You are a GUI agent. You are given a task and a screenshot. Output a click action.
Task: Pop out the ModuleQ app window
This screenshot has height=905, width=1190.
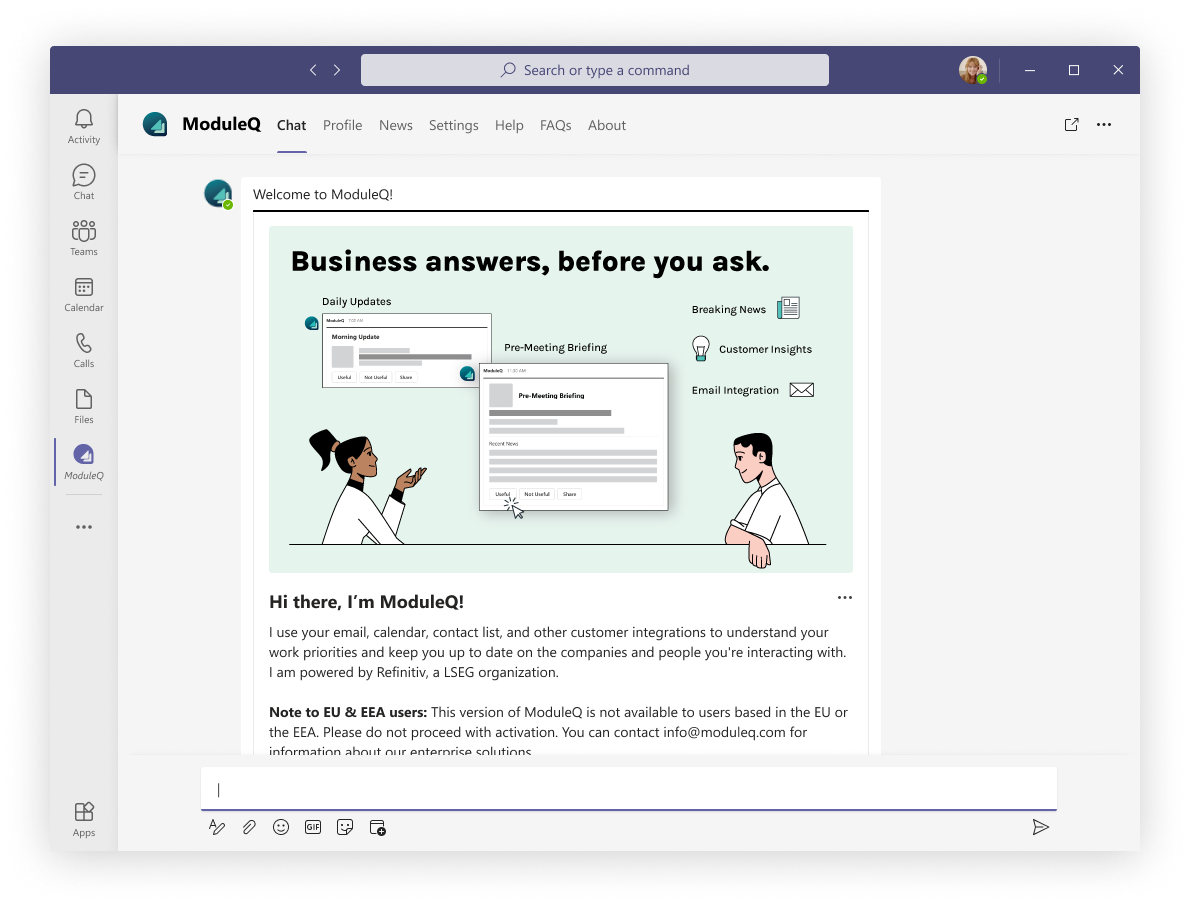point(1071,125)
